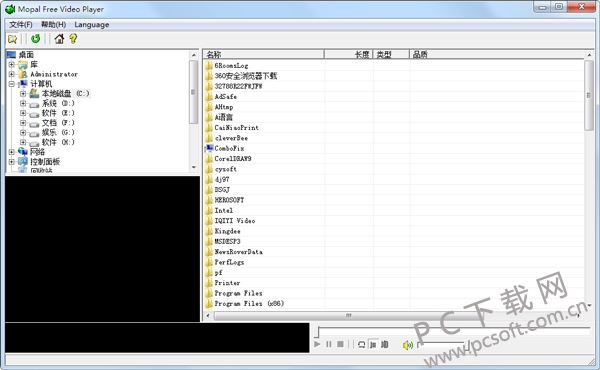Click the green refresh toolbar icon
The image size is (600, 370).
pos(36,38)
